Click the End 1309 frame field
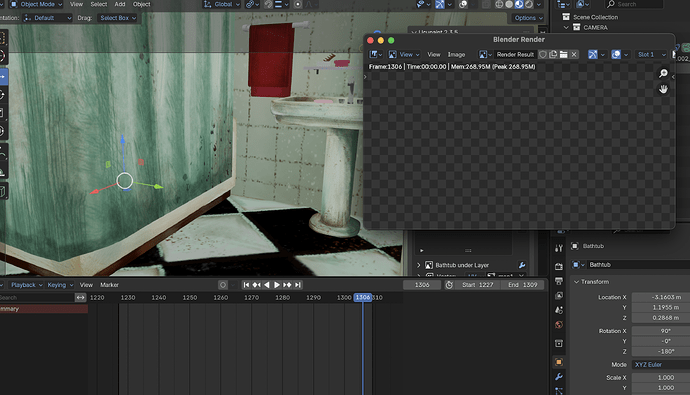Viewport: 690px width, 395px height. (x=522, y=285)
